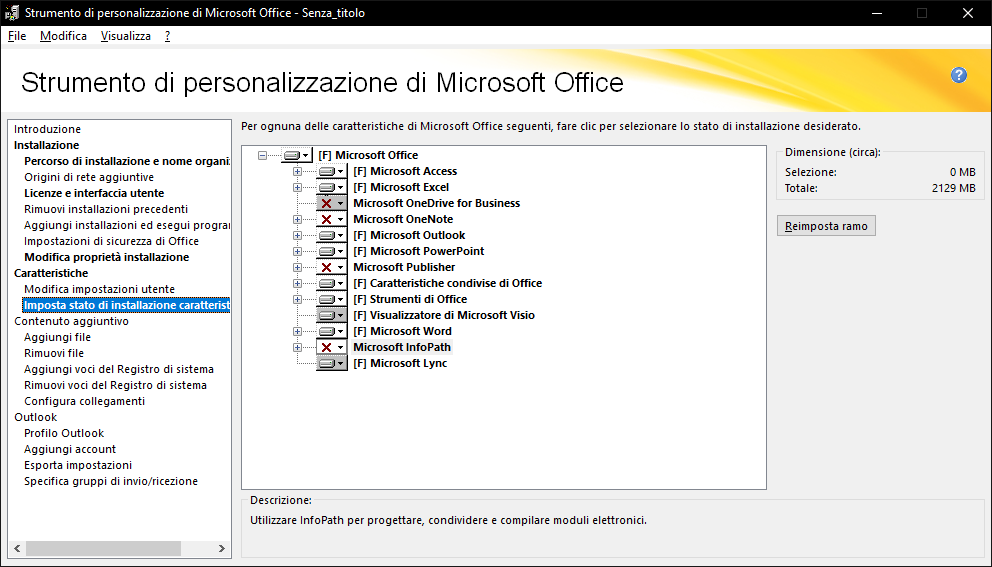Open Modifica proprietà installazione

tap(107, 257)
